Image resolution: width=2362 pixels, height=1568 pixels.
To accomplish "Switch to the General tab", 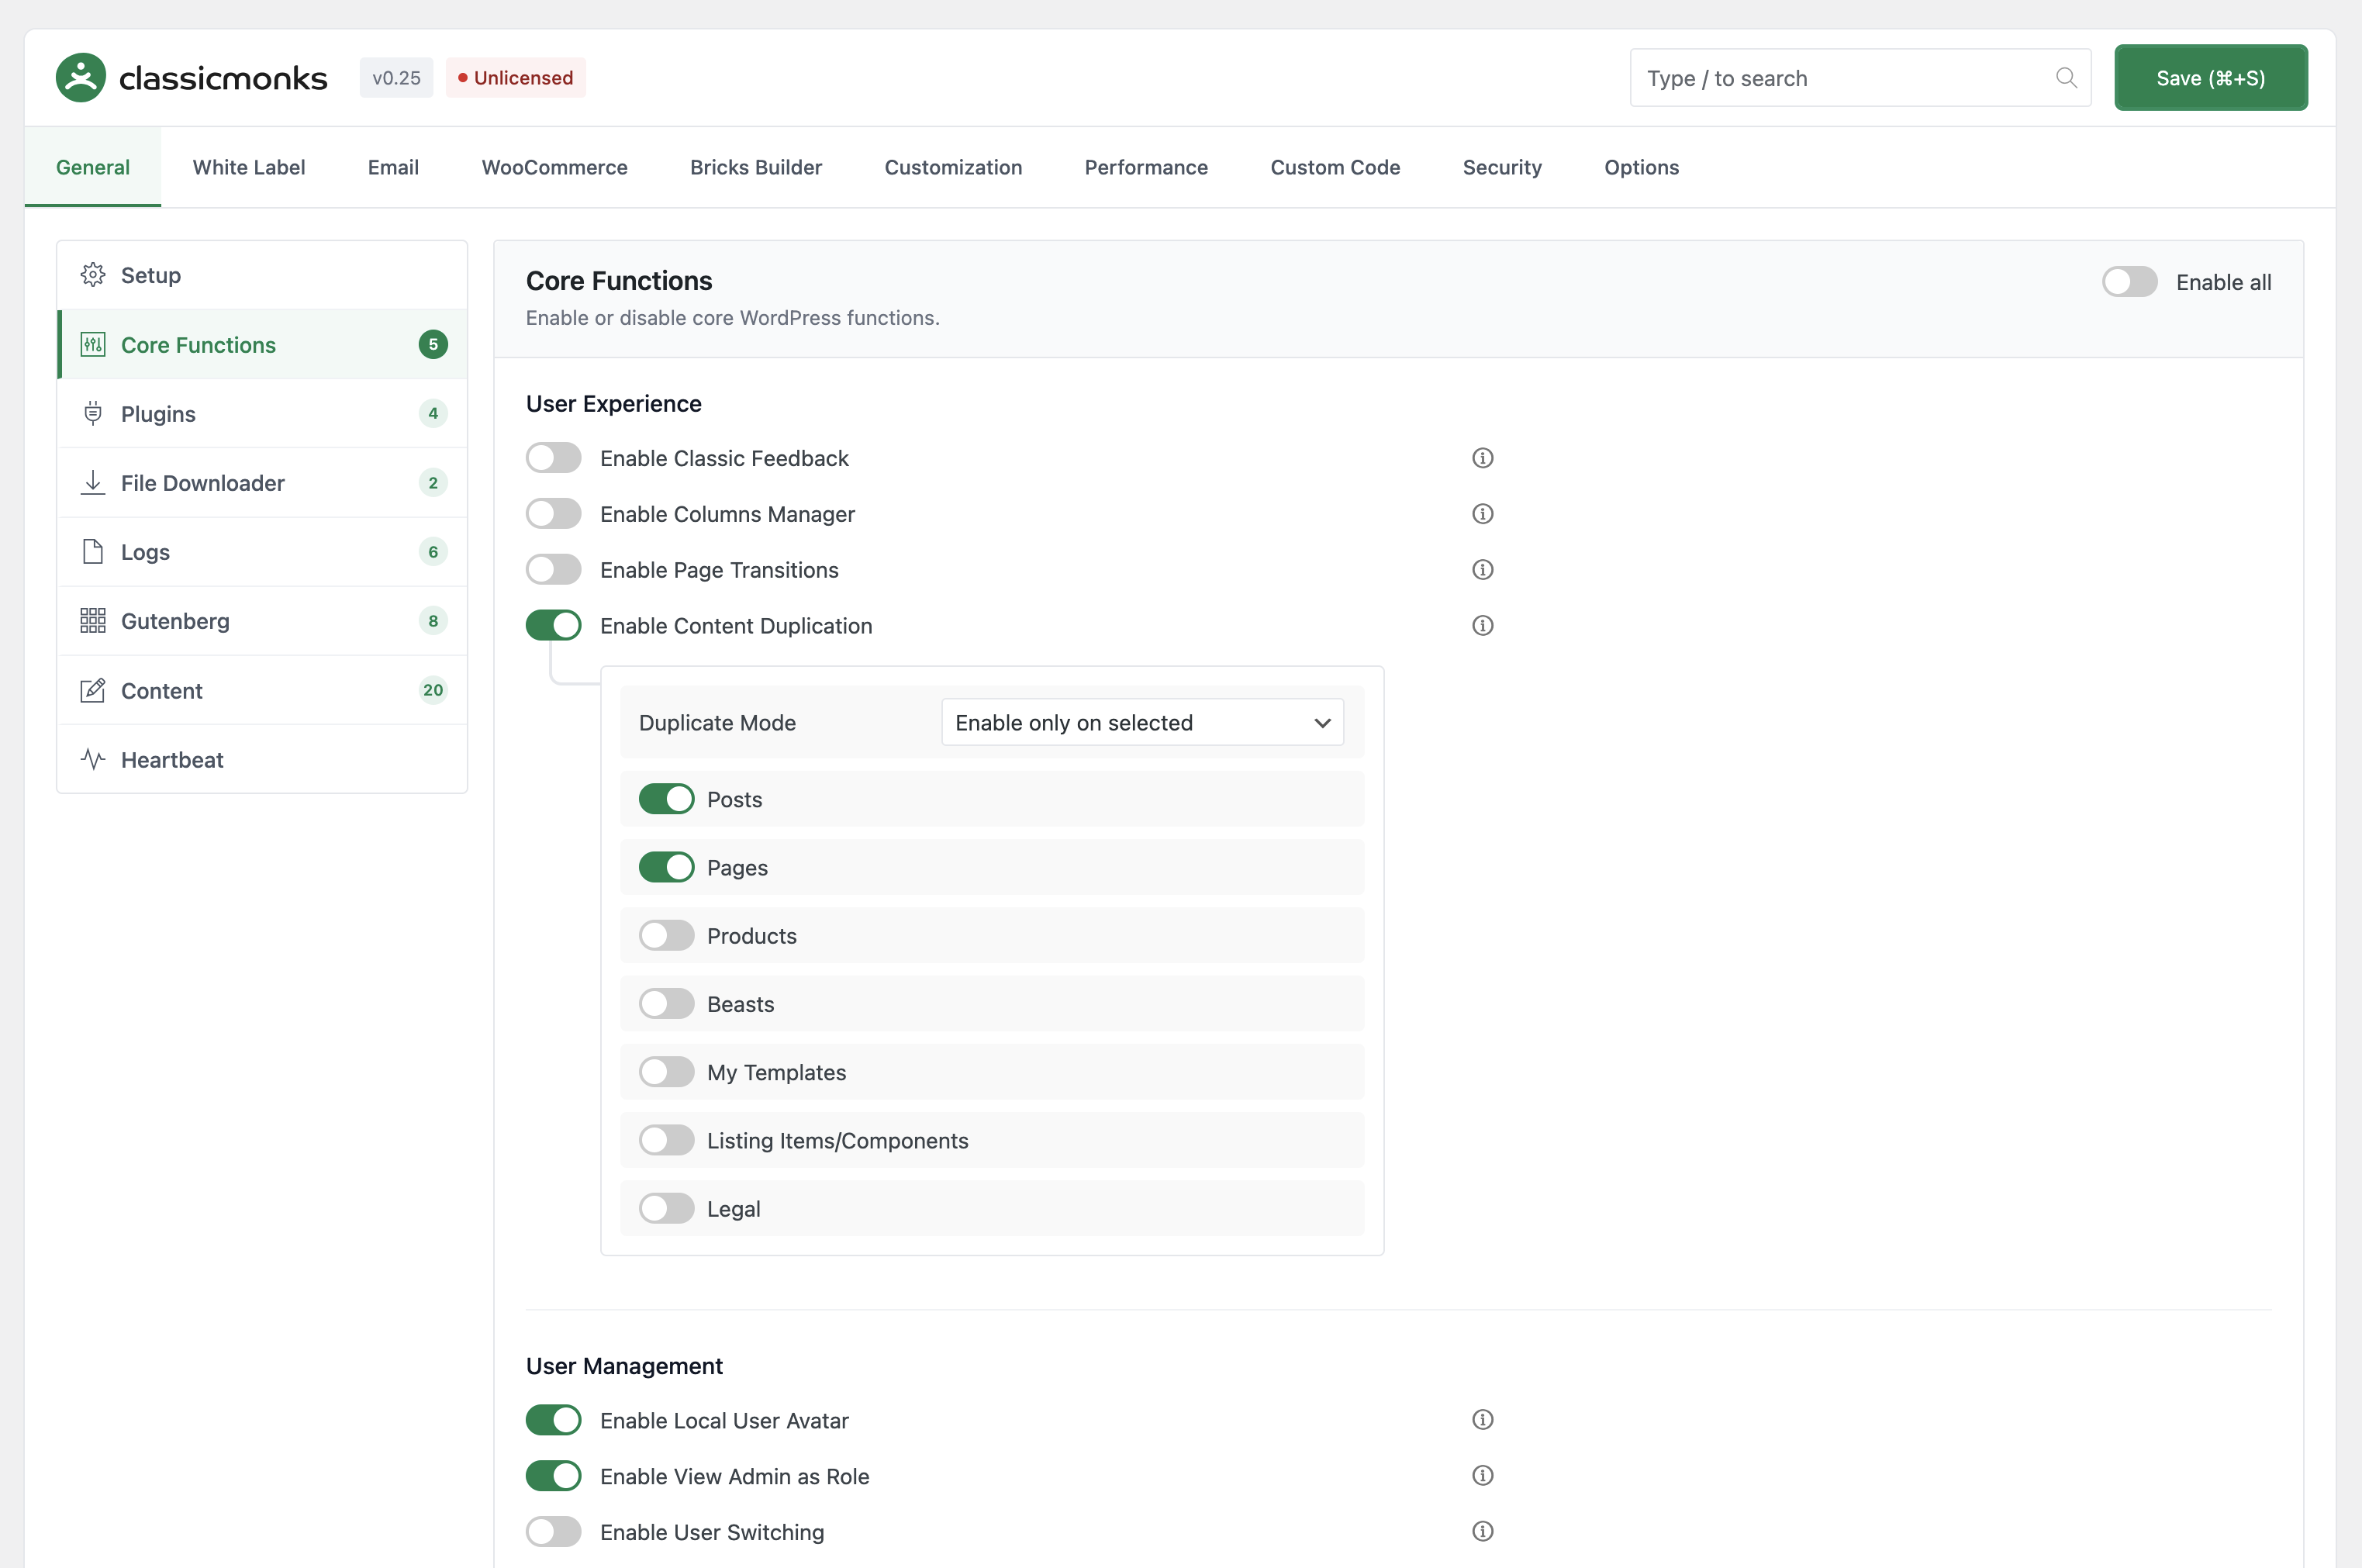I will 93,167.
